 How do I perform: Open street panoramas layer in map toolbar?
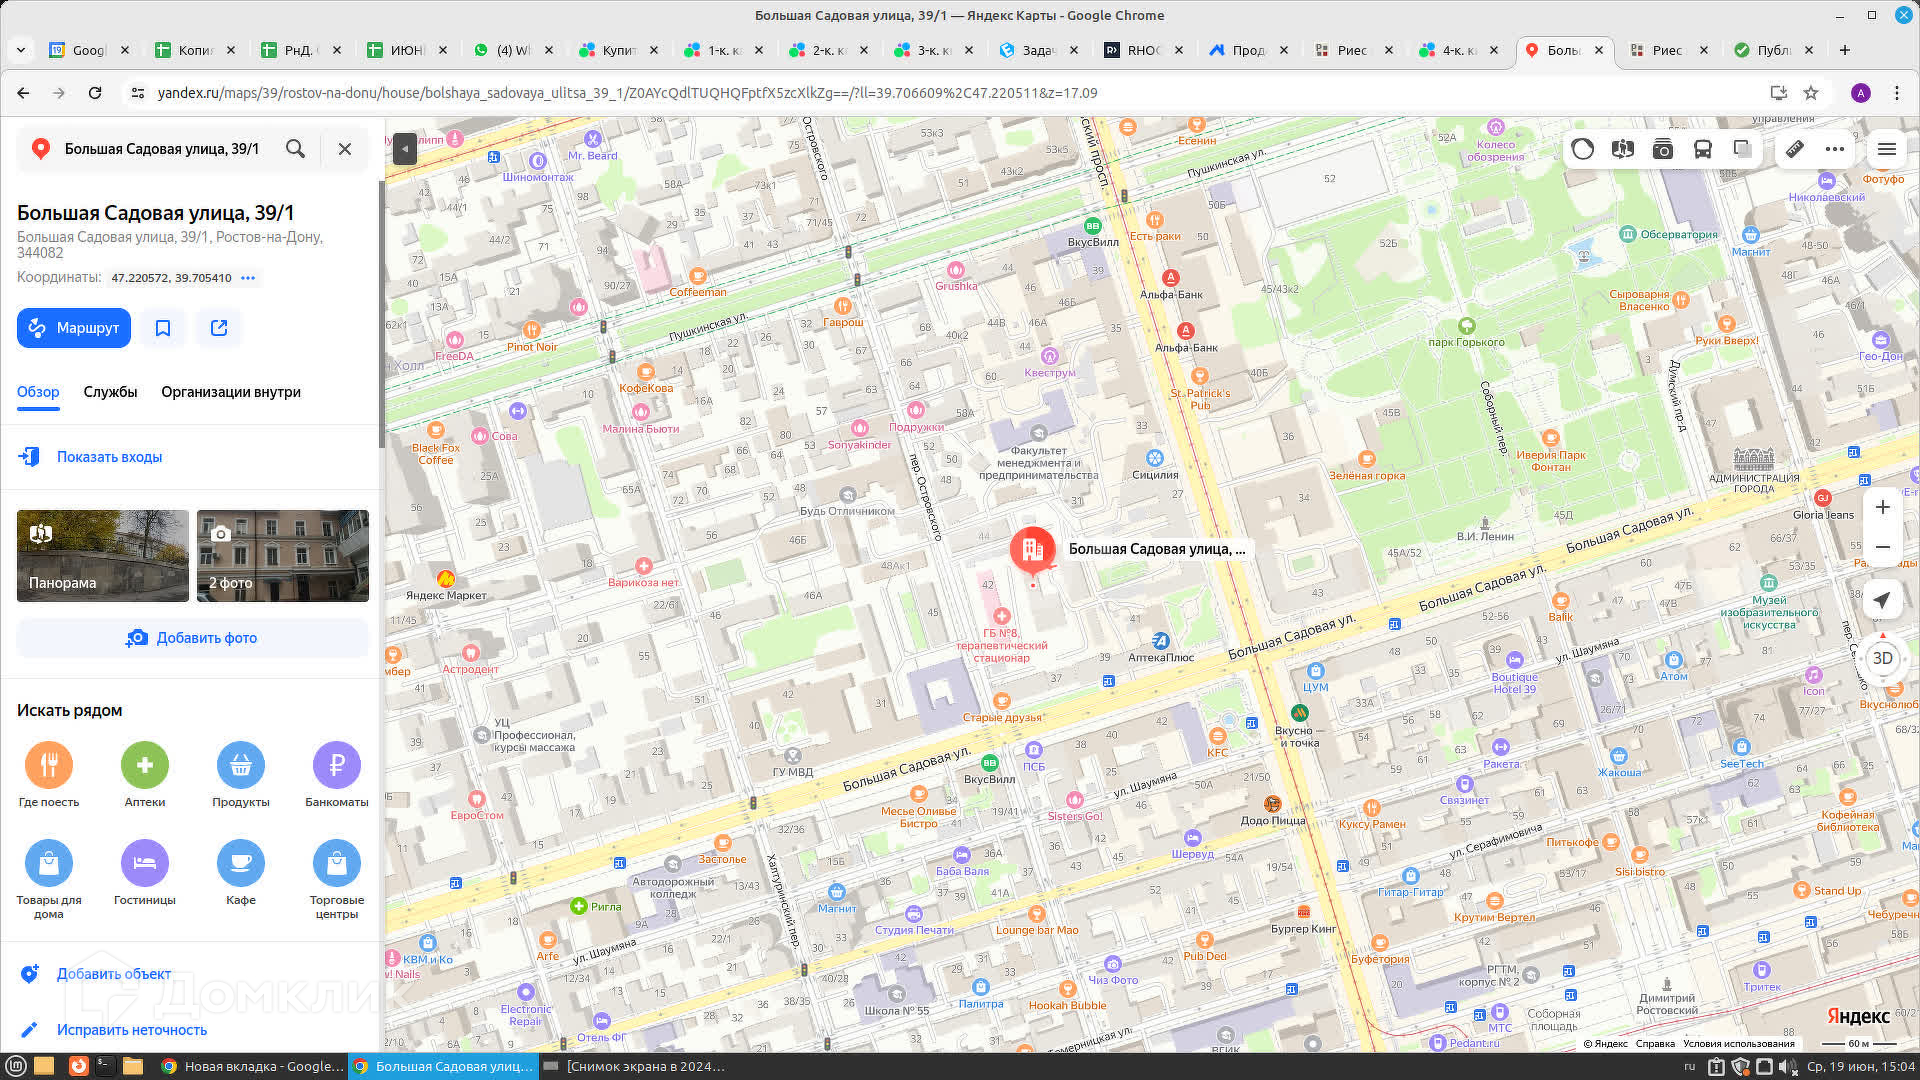[x=1622, y=149]
